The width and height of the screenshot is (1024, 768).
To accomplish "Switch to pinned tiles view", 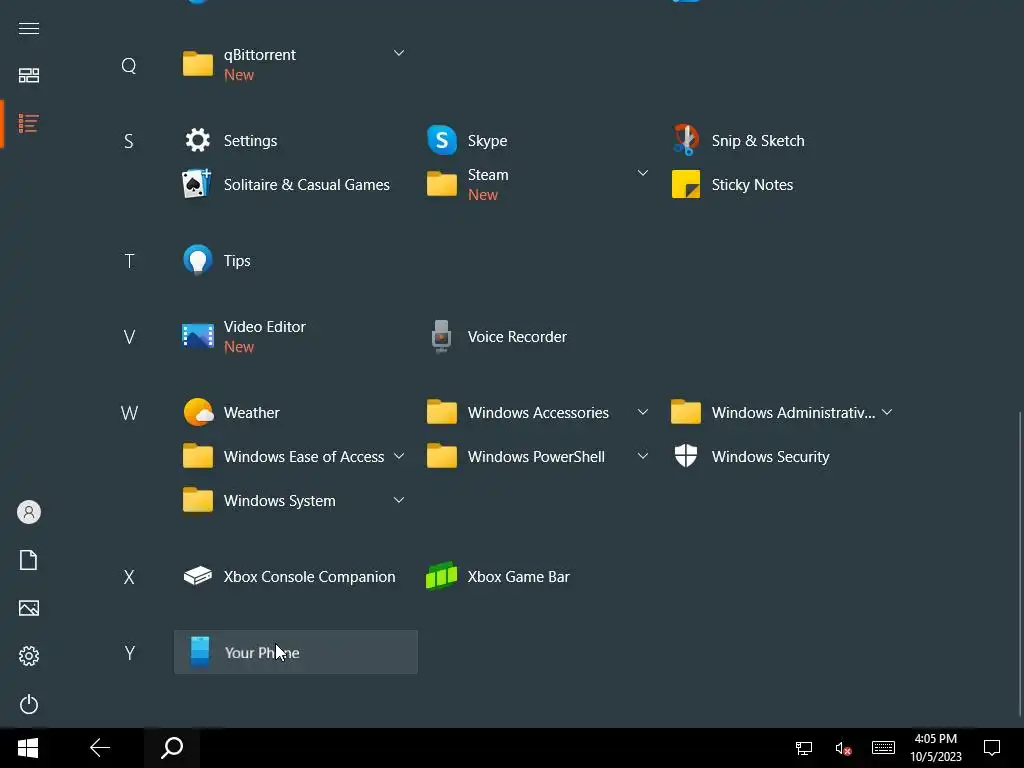I will click(x=29, y=75).
